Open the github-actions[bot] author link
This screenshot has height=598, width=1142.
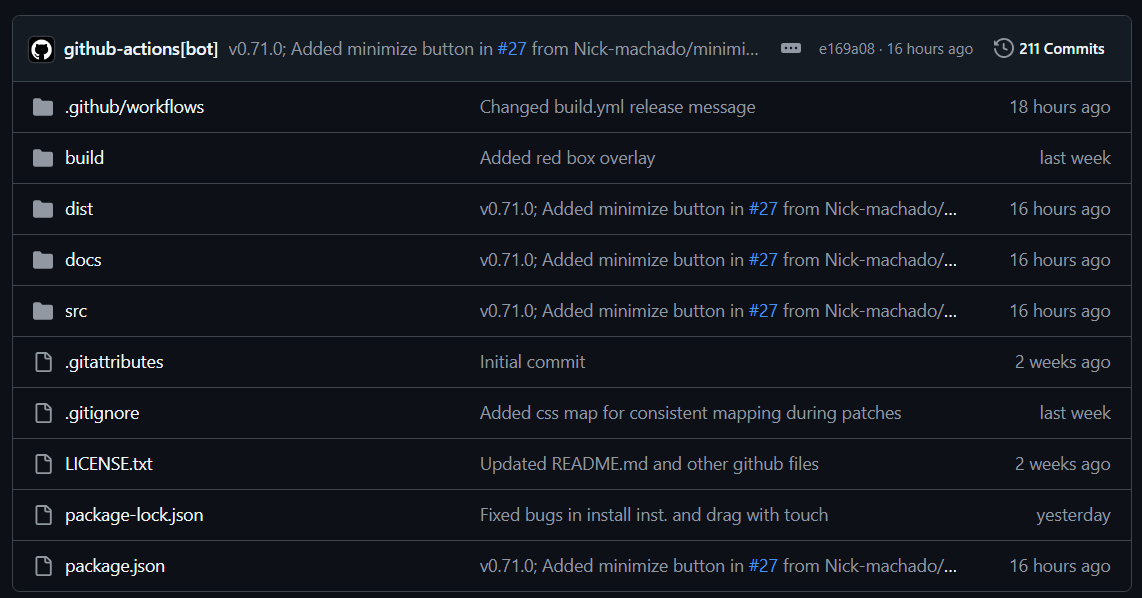point(141,49)
